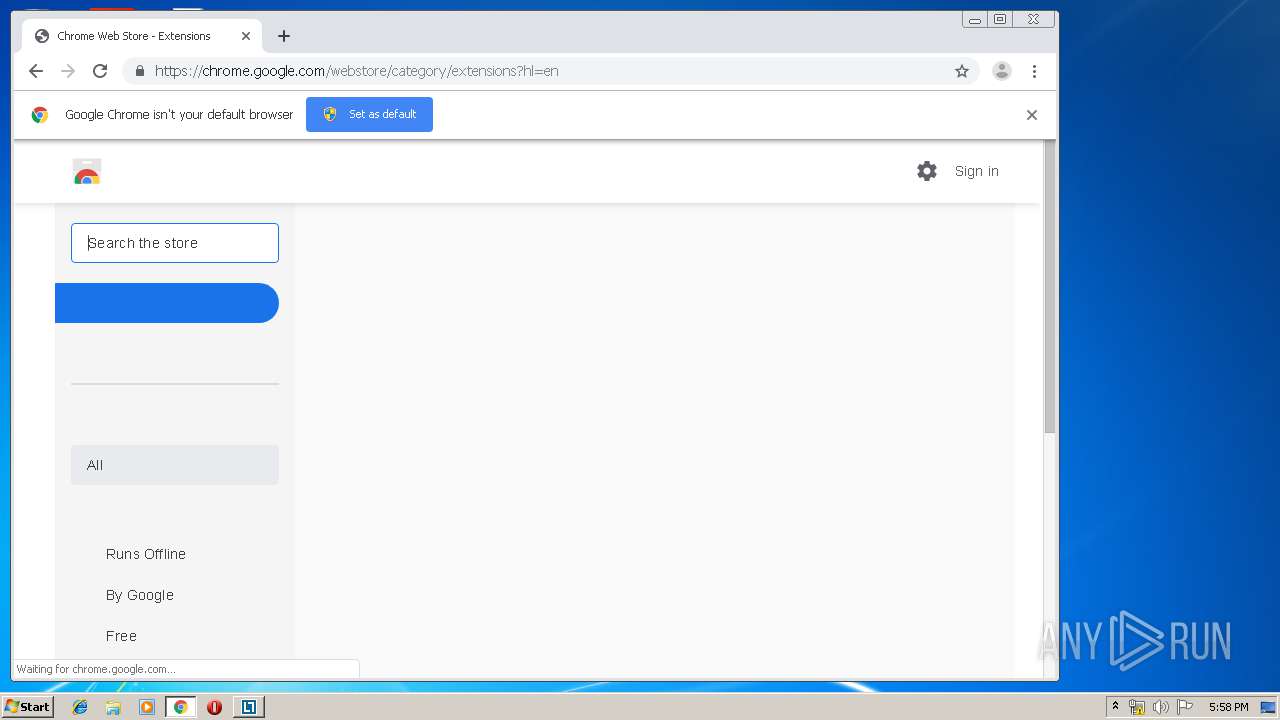This screenshot has width=1280, height=720.
Task: Click the Chrome logo in the infobar
Action: [x=40, y=115]
